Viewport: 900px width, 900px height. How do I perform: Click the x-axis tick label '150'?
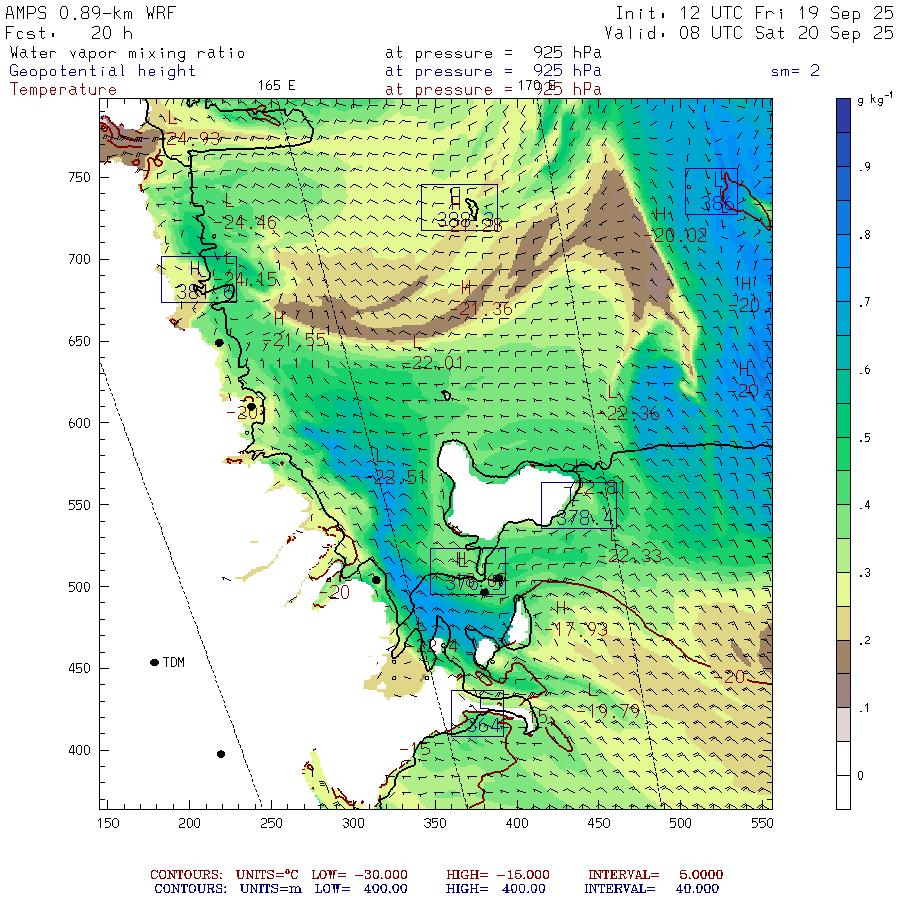[x=108, y=823]
